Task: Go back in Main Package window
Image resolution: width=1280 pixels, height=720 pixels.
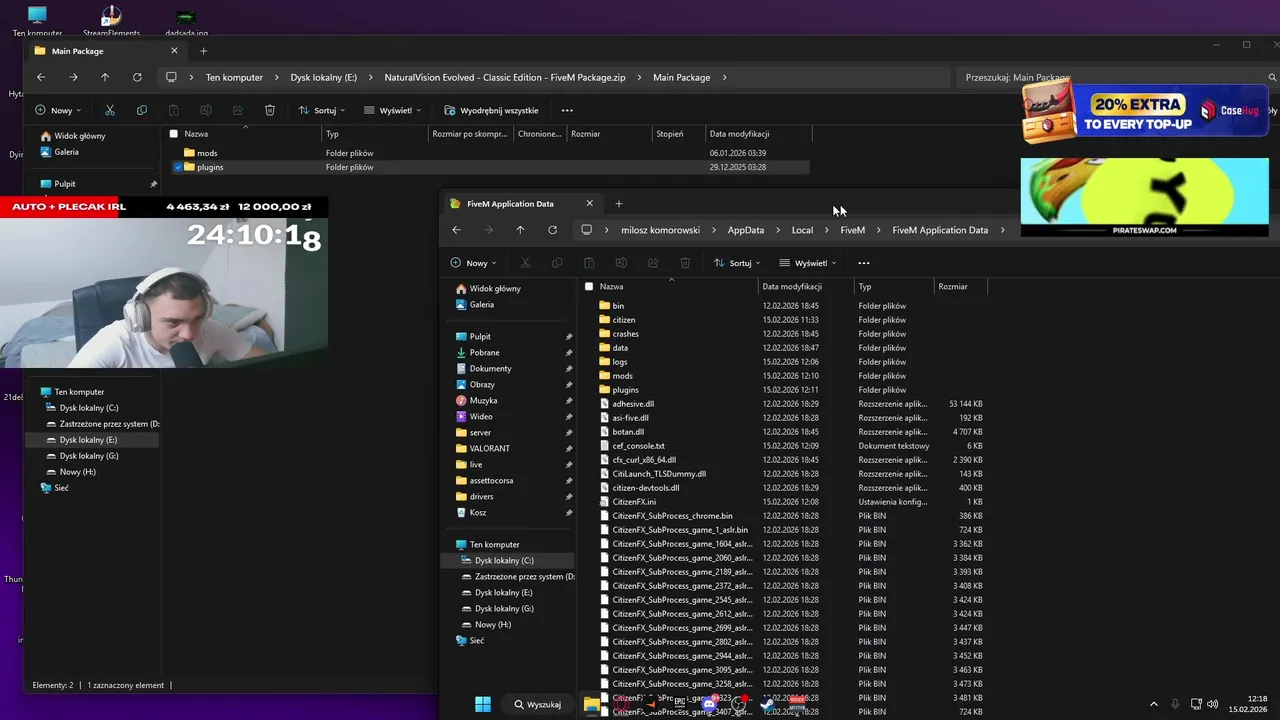Action: [x=41, y=77]
